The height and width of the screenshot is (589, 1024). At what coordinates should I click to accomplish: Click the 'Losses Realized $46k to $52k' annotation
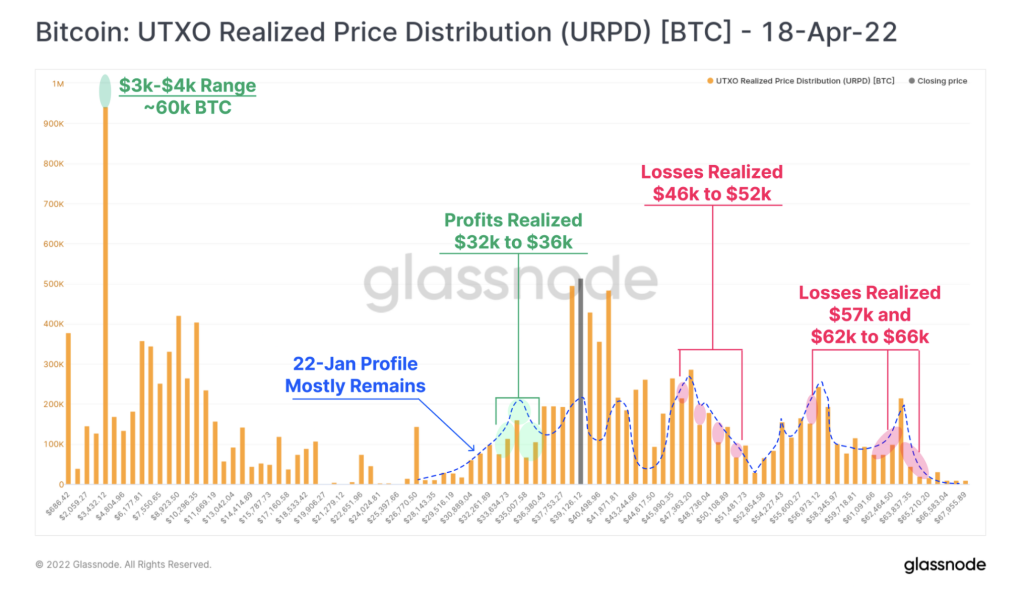coord(711,182)
